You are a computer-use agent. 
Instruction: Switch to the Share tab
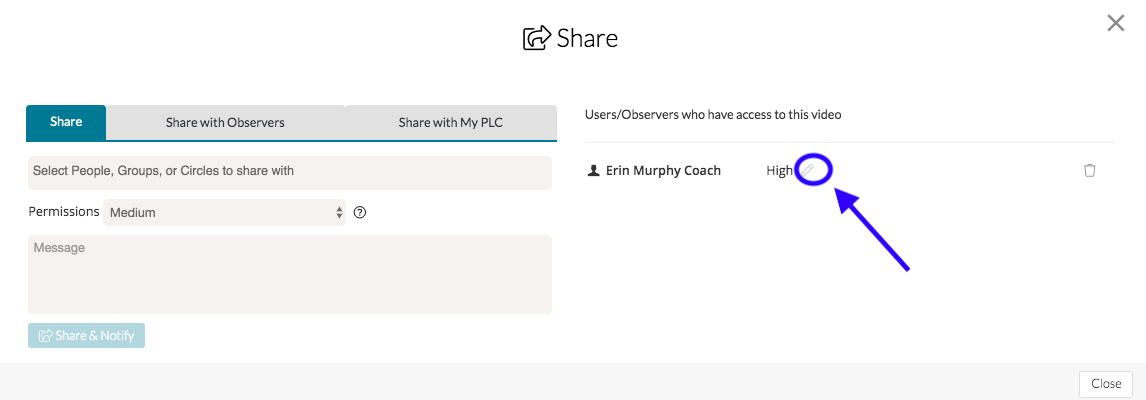[66, 122]
